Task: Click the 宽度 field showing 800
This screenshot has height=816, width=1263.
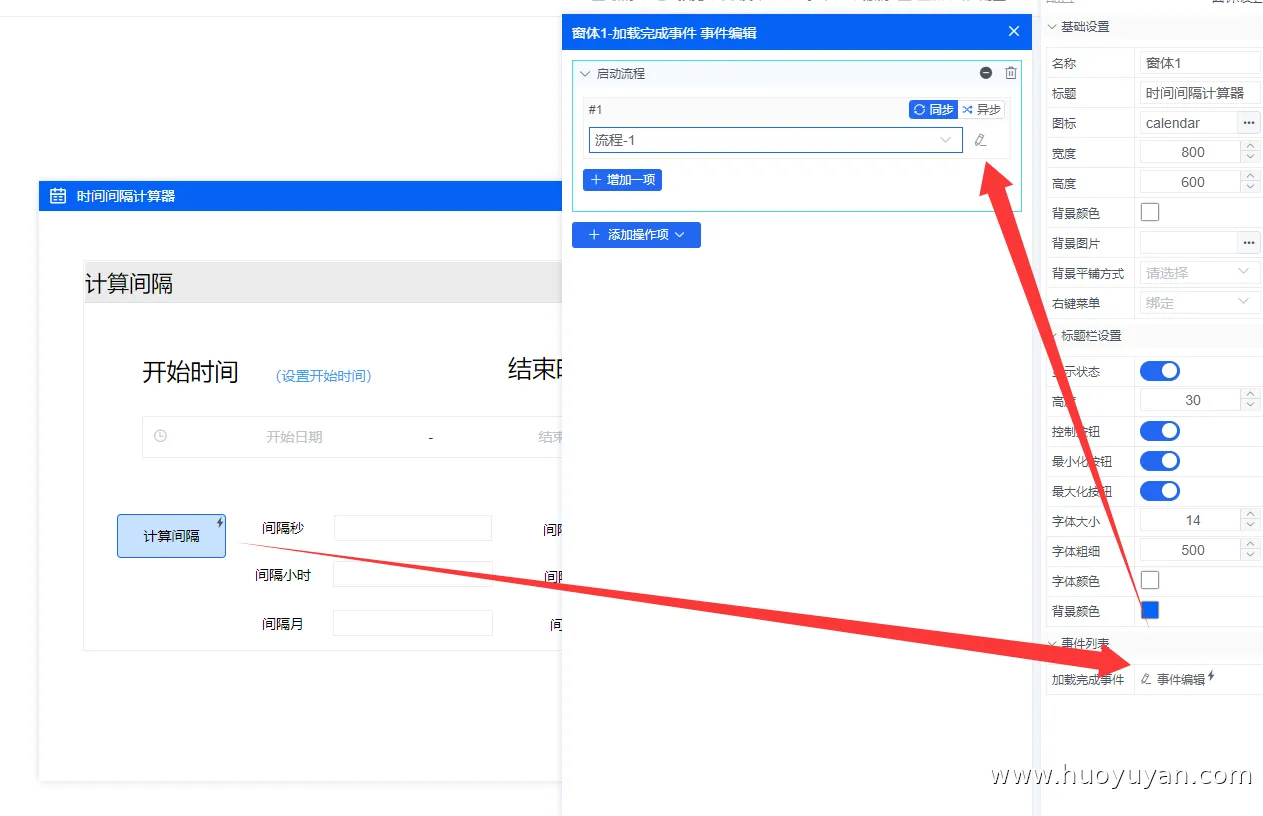Action: 1191,152
